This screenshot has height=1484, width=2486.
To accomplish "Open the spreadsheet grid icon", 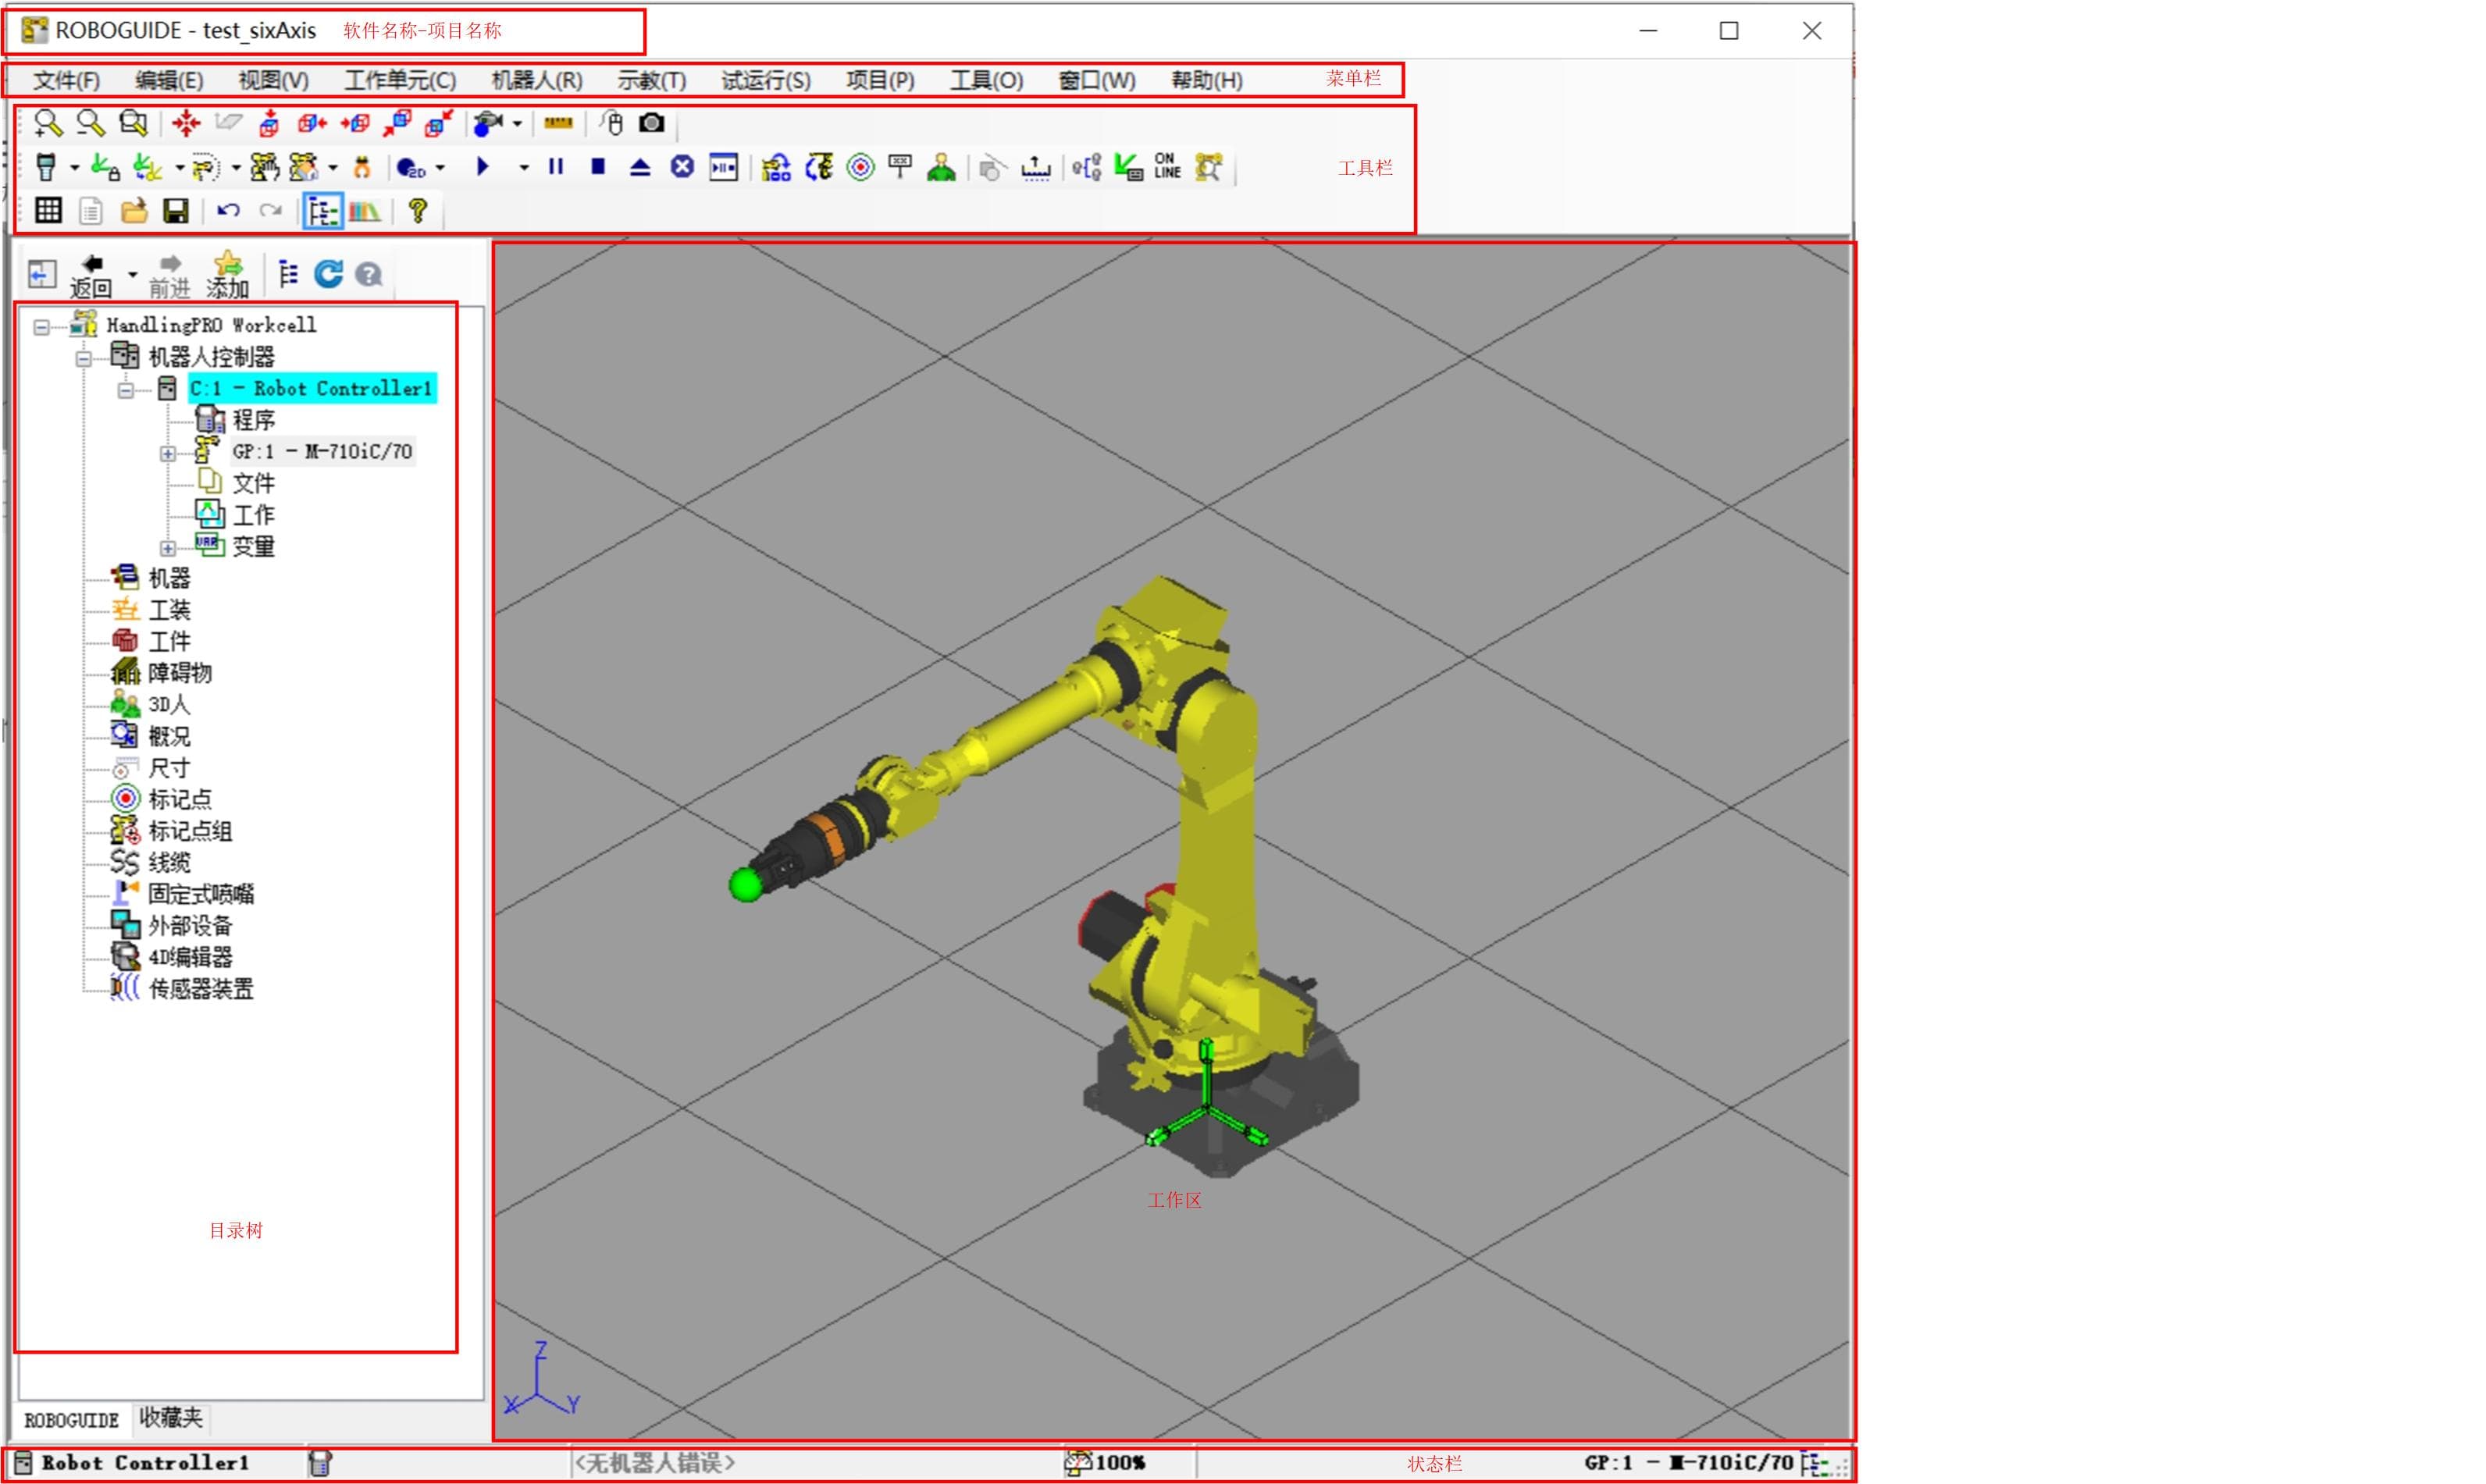I will (x=48, y=210).
